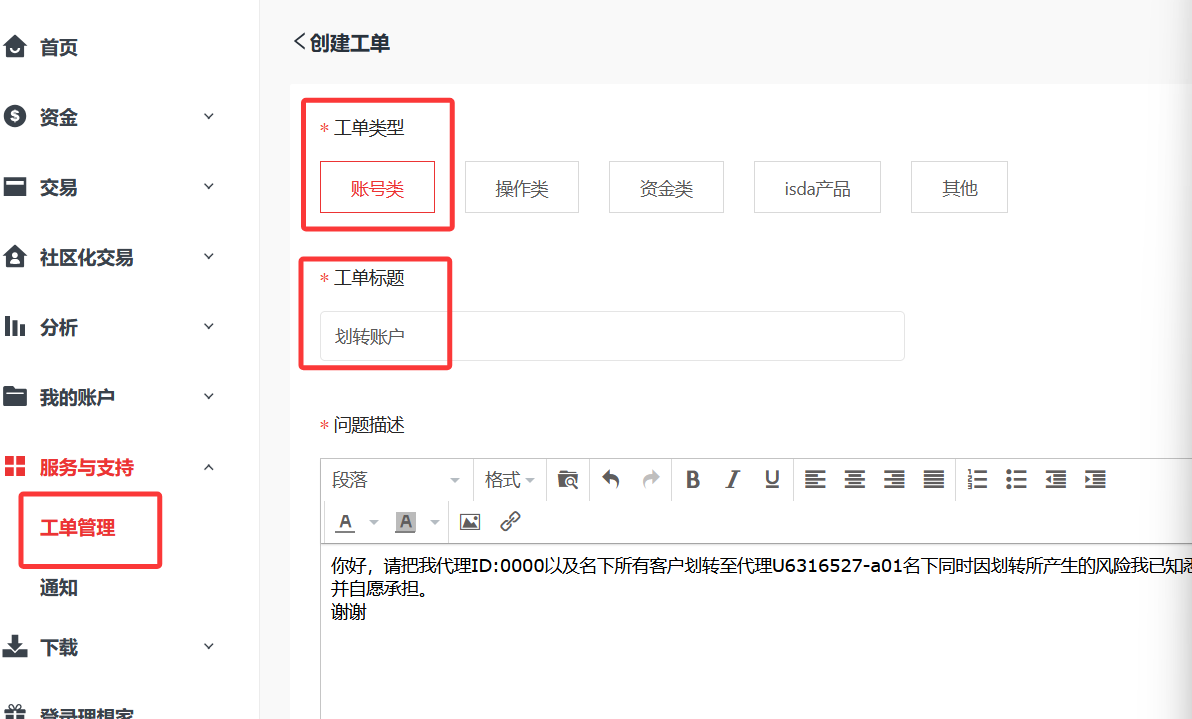Click the 工单标题 input field
Viewport: 1192px width, 719px height.
point(612,336)
